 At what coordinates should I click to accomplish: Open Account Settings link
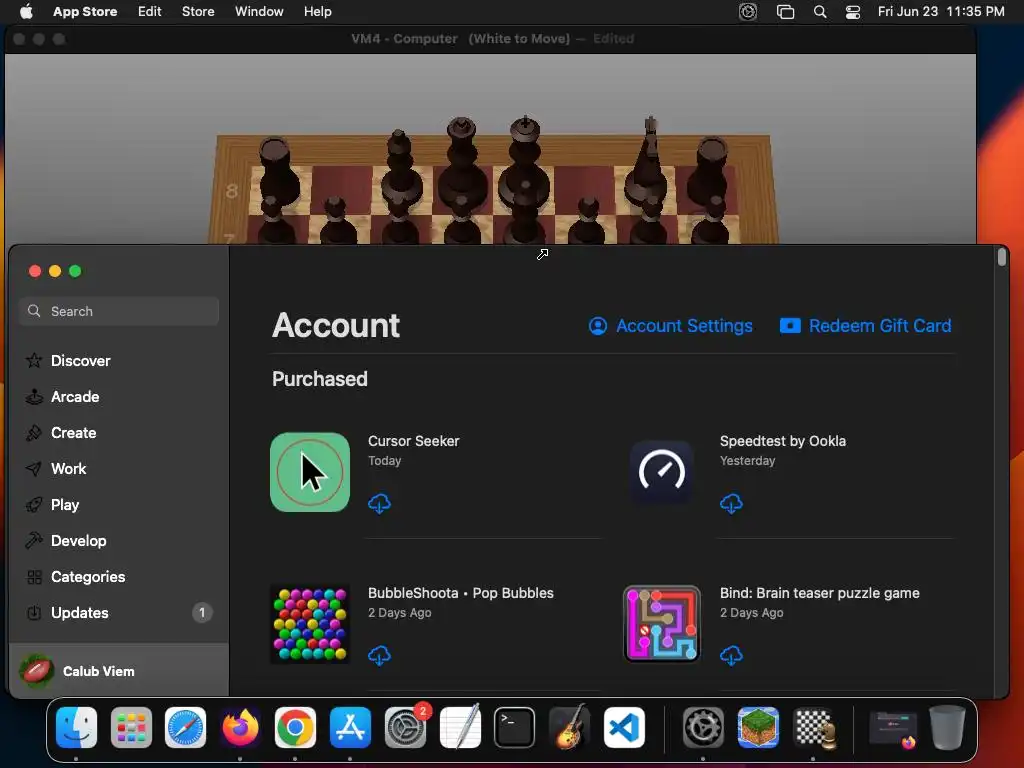tap(671, 325)
